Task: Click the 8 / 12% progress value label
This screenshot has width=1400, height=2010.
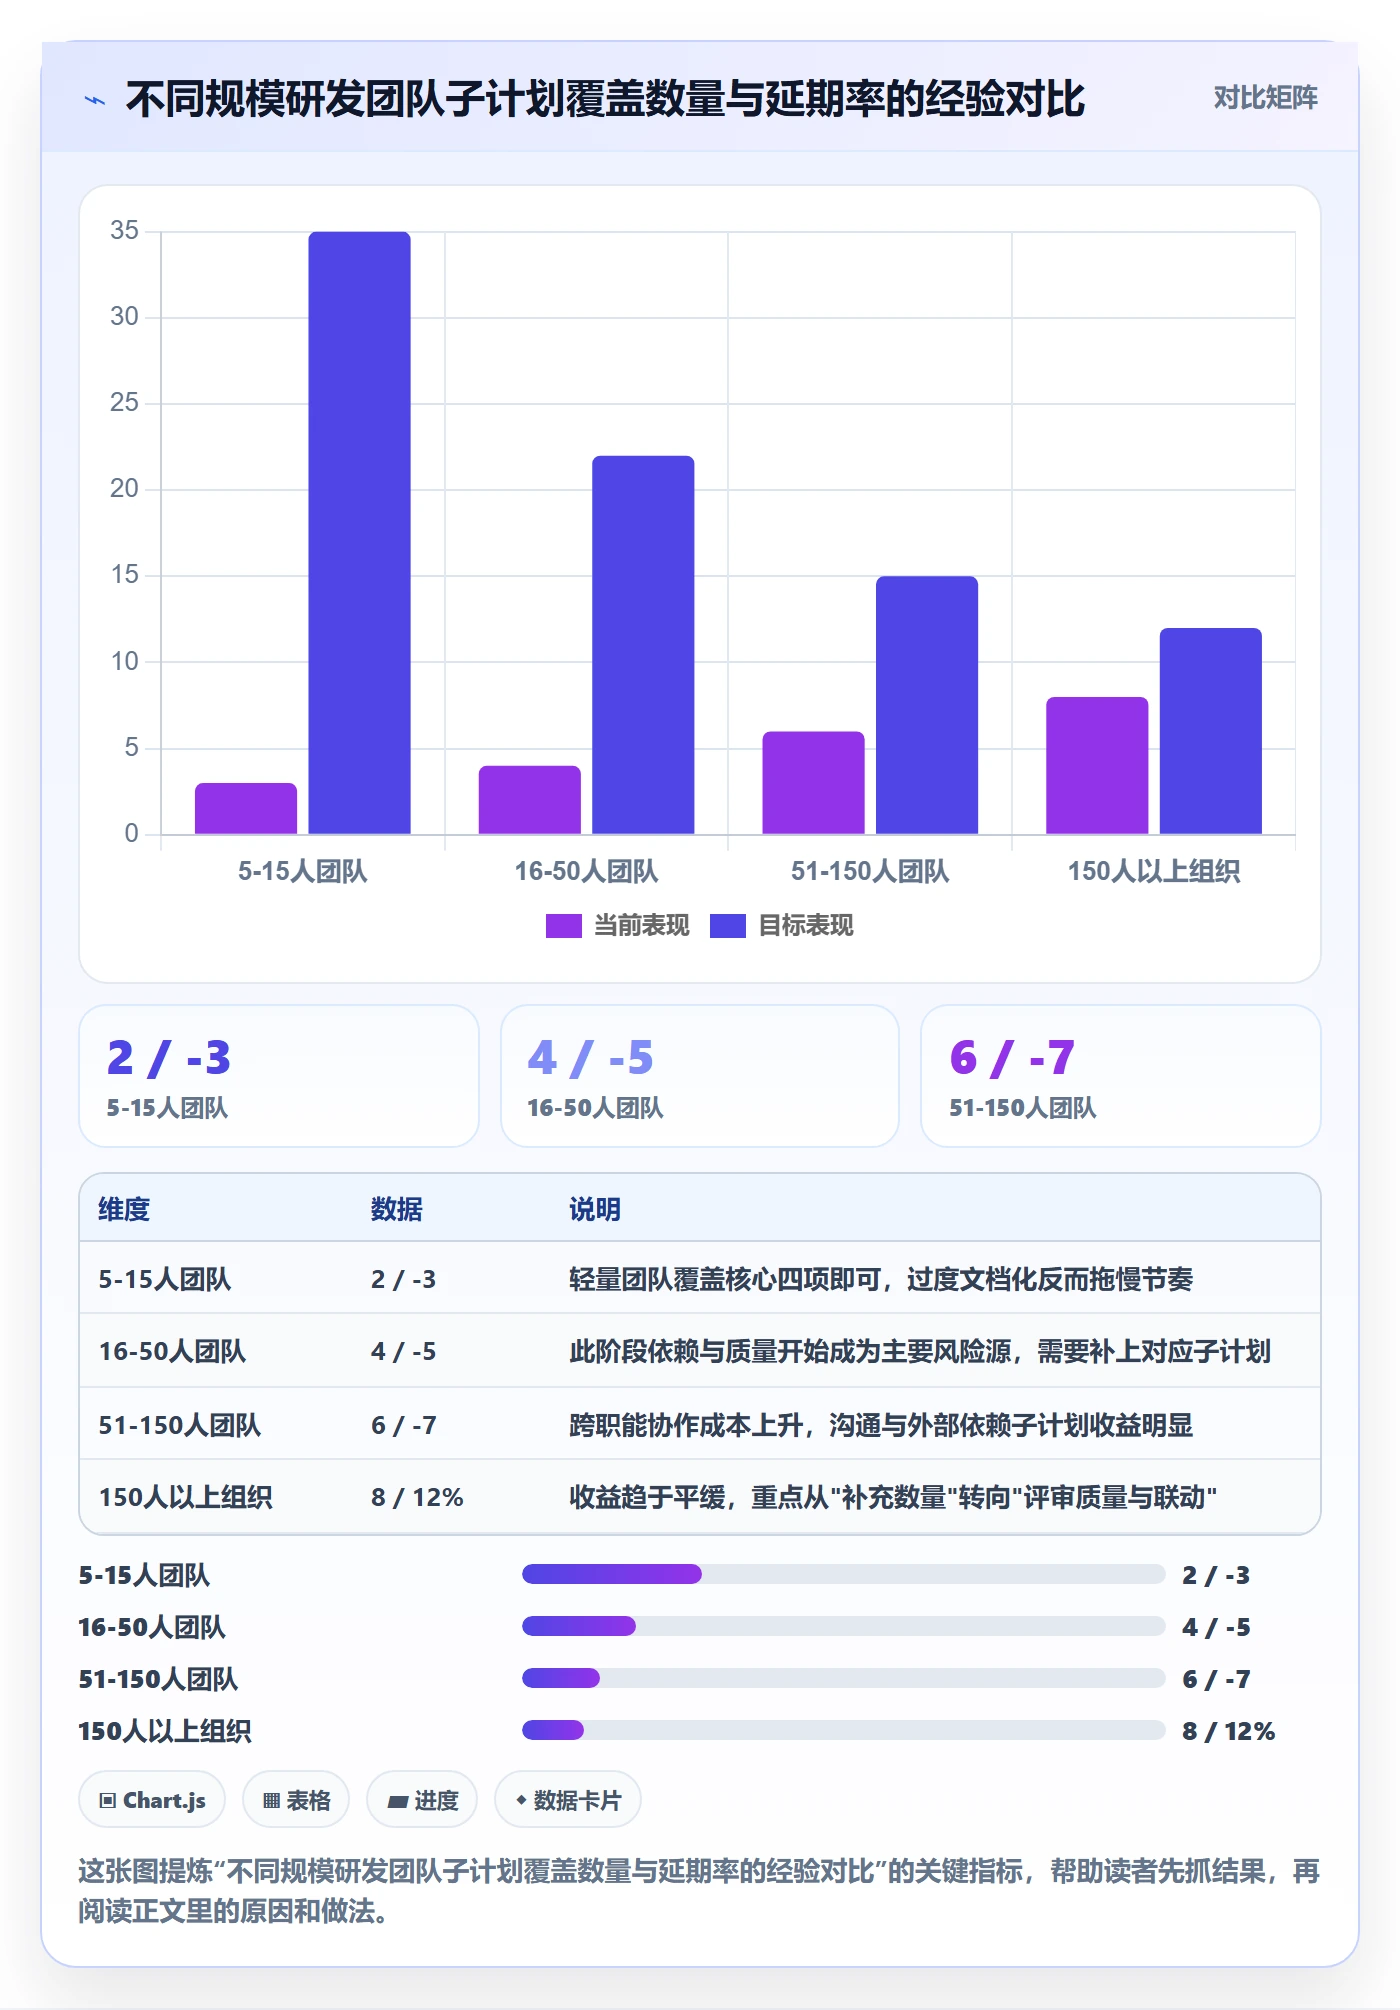Action: (x=1228, y=1731)
